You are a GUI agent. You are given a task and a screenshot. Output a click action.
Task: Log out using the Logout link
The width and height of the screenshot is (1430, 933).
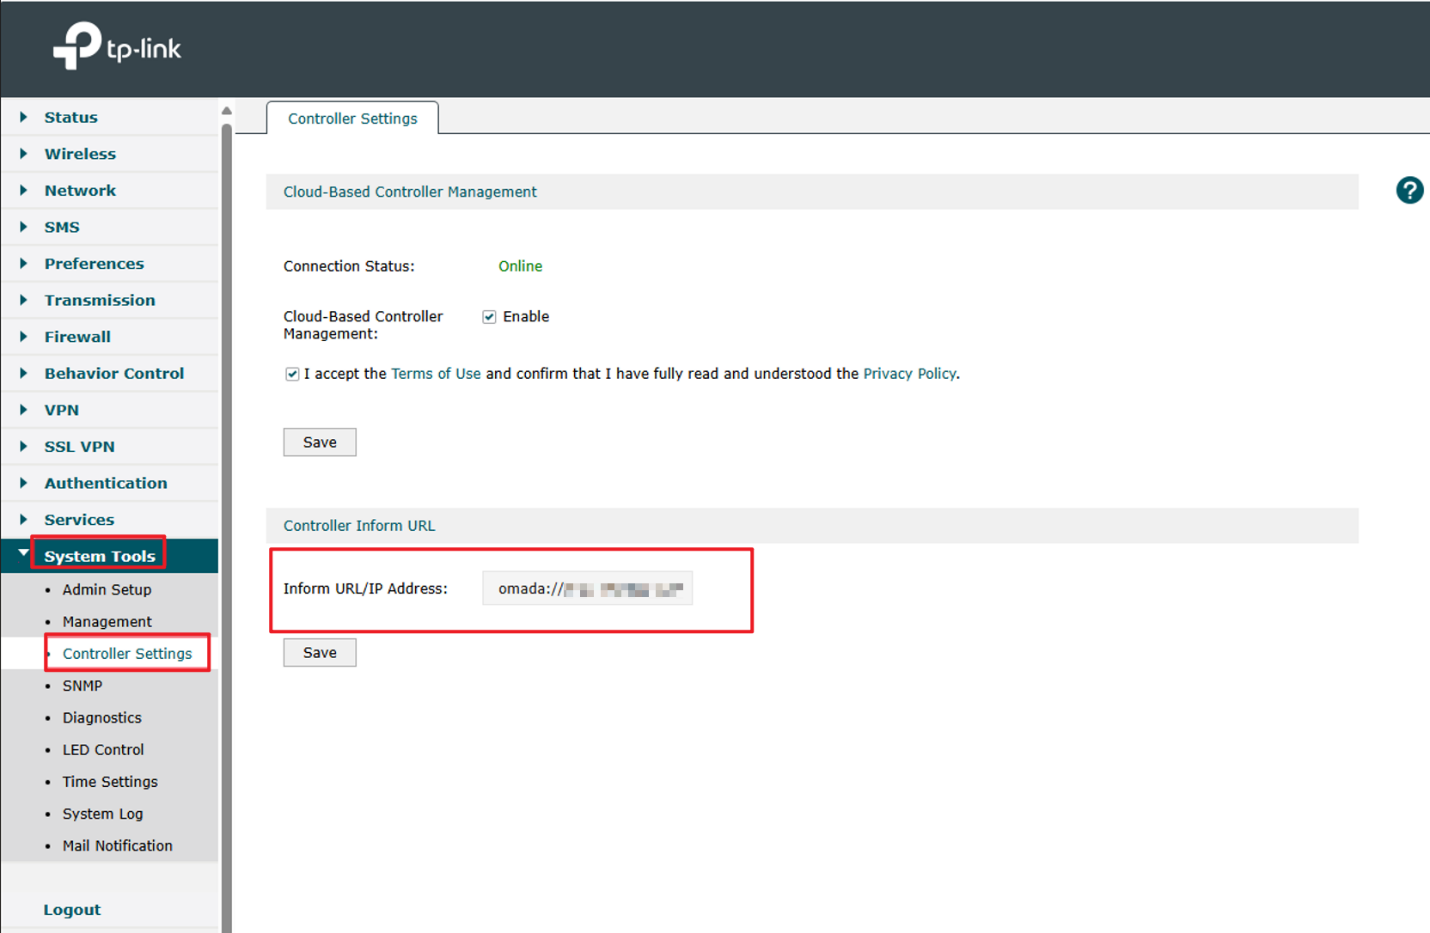point(72,910)
